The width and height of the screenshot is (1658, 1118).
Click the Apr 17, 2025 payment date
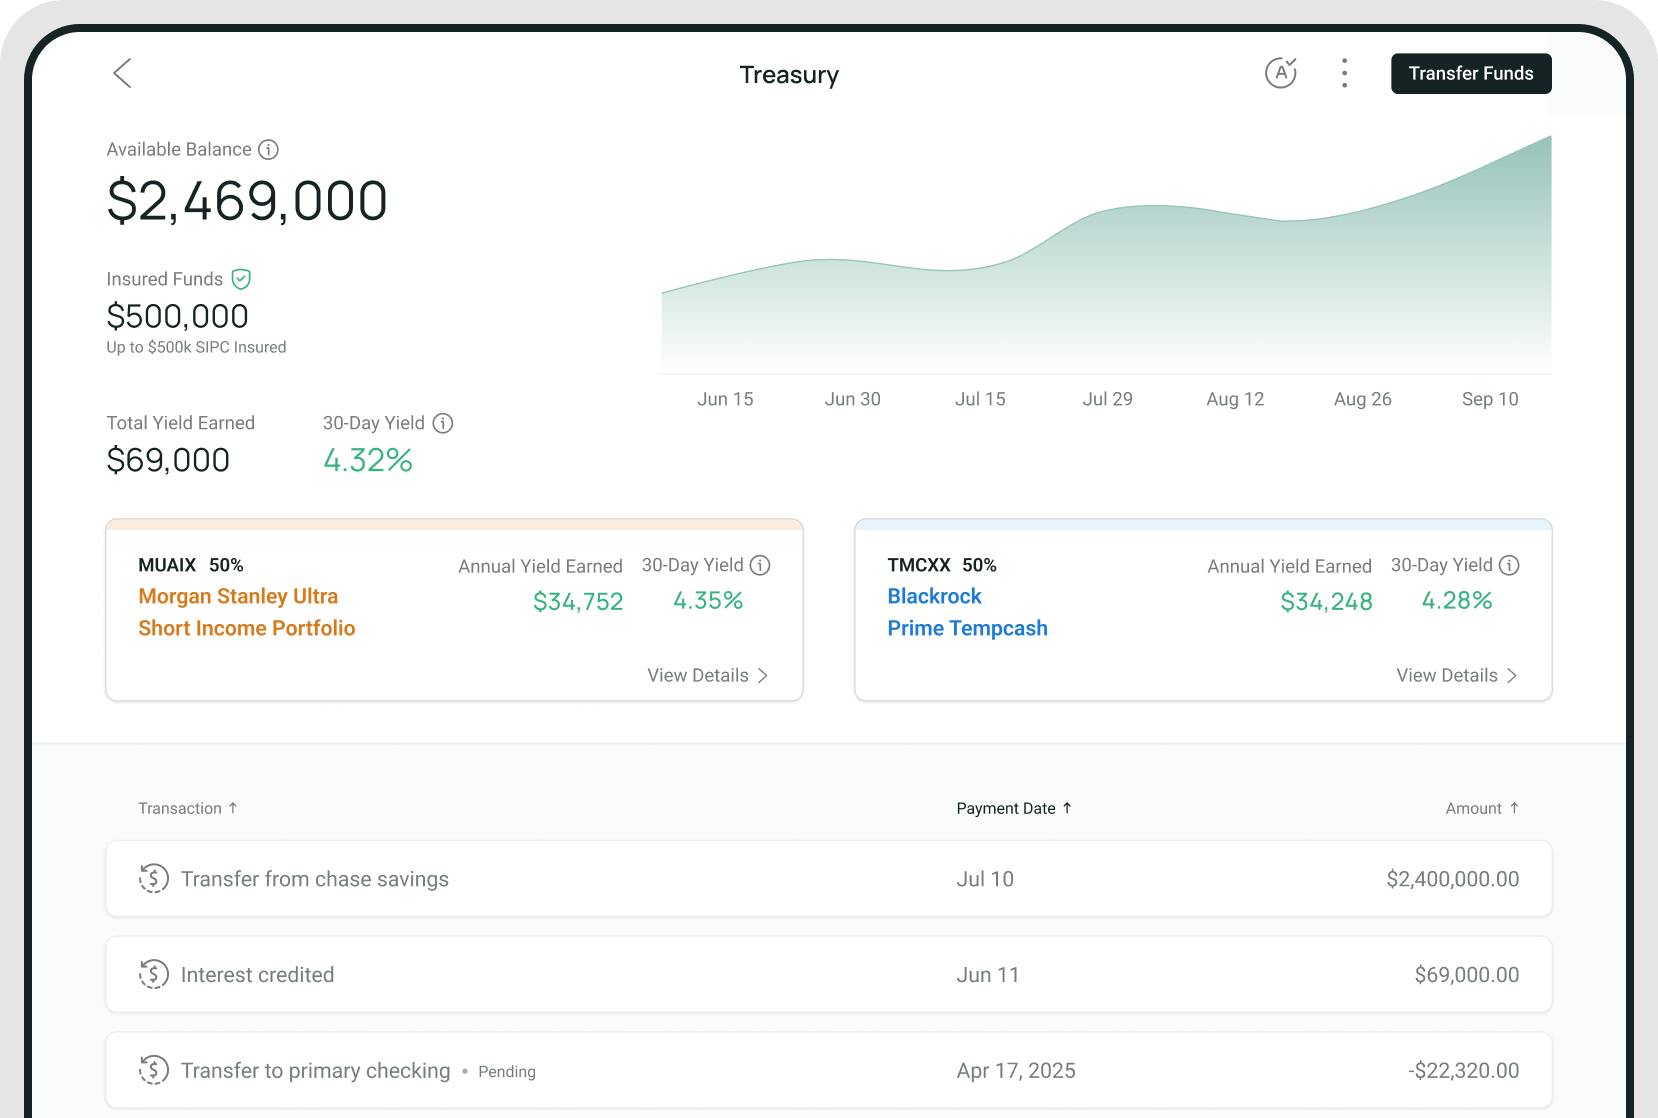coord(1016,1071)
